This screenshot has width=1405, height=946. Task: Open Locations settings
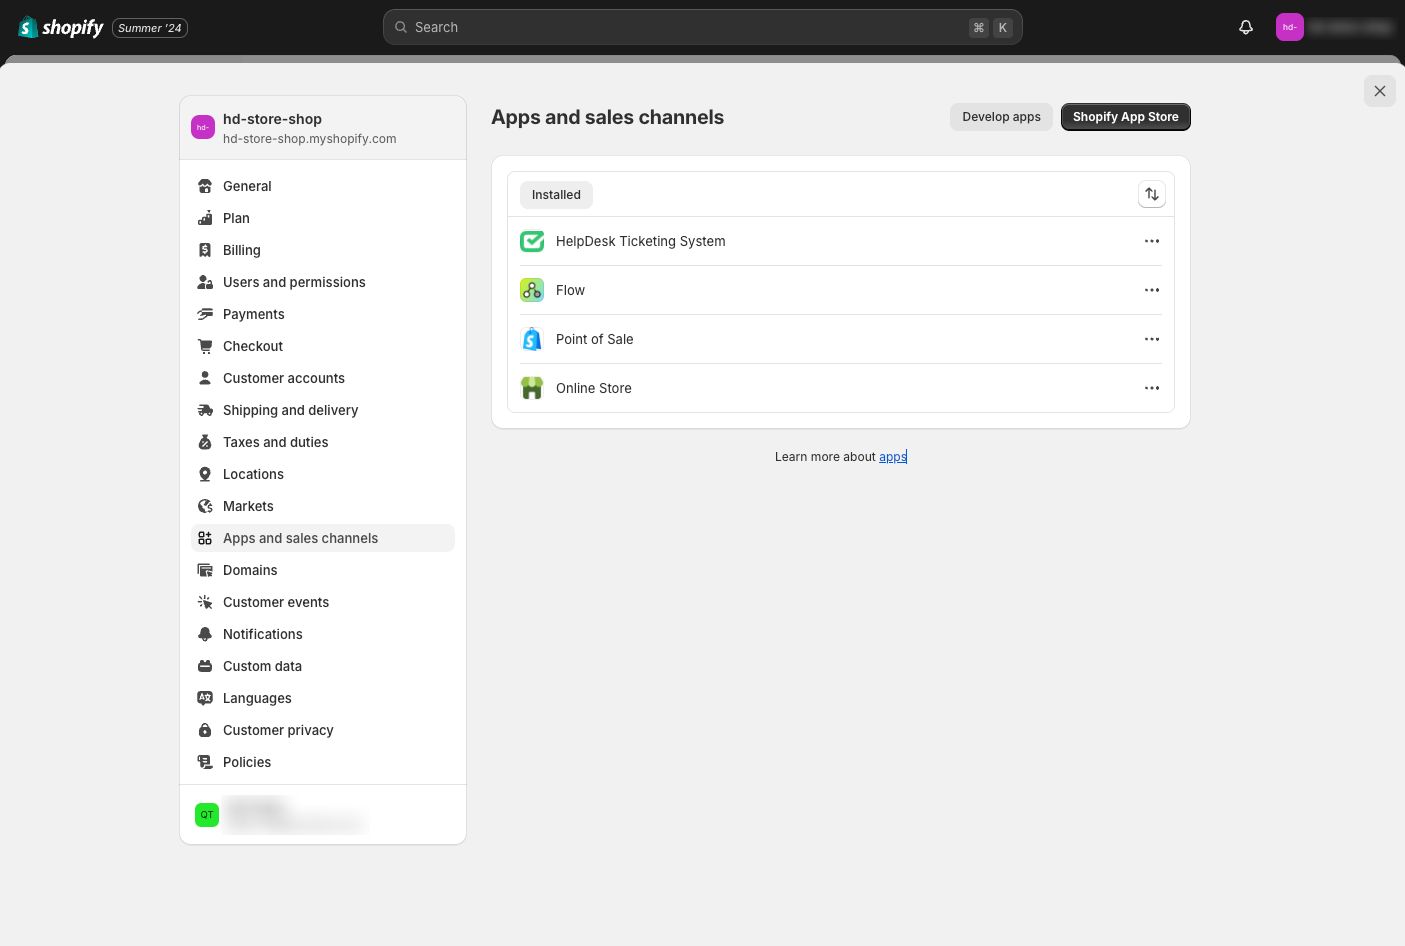click(x=323, y=474)
